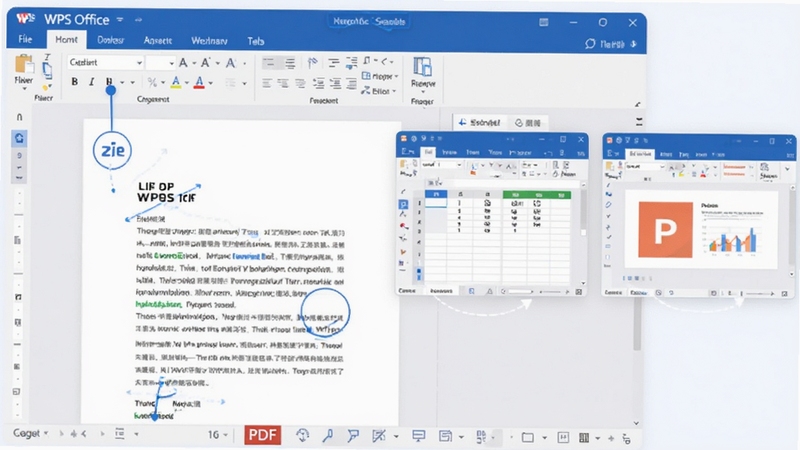Click the Soordtel panel tab above the side pane
The width and height of the screenshot is (800, 450).
tap(479, 122)
